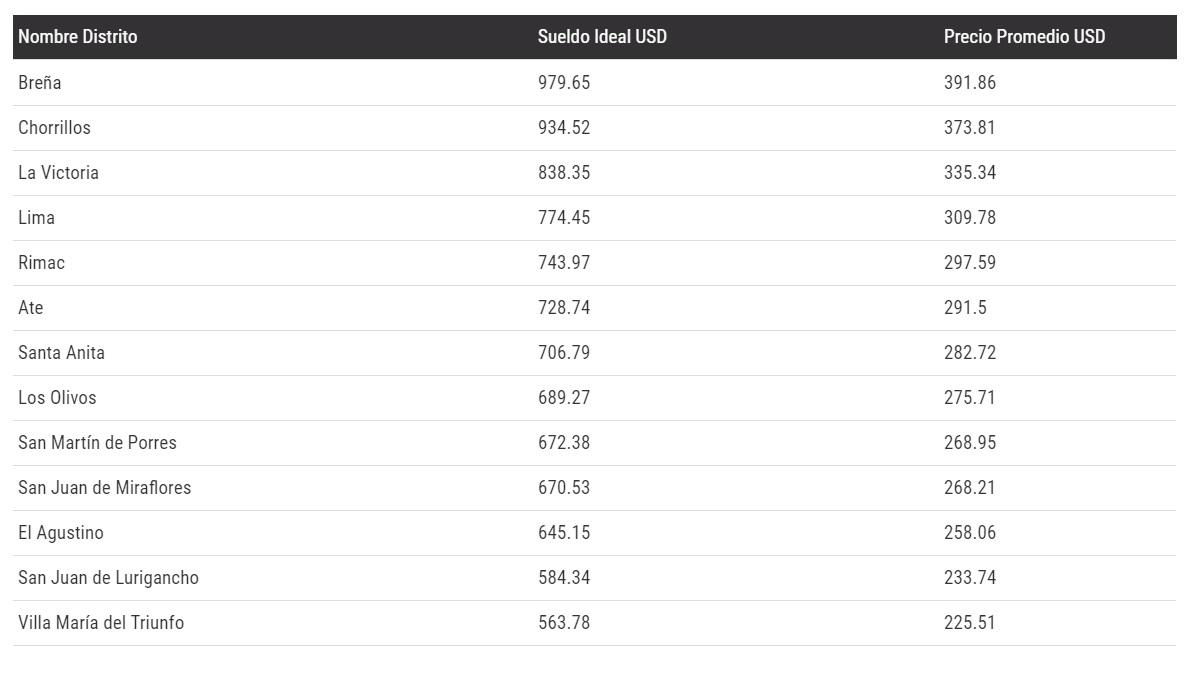Viewport: 1192px width, 685px height.
Task: Click the 291.5 price cell
Action: 965,308
